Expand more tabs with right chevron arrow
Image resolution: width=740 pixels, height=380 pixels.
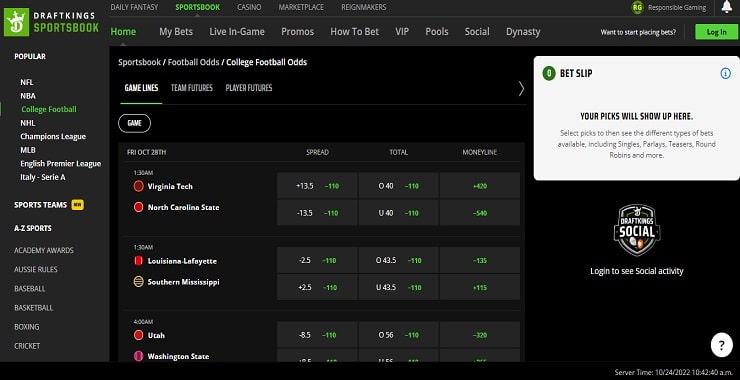pos(521,88)
